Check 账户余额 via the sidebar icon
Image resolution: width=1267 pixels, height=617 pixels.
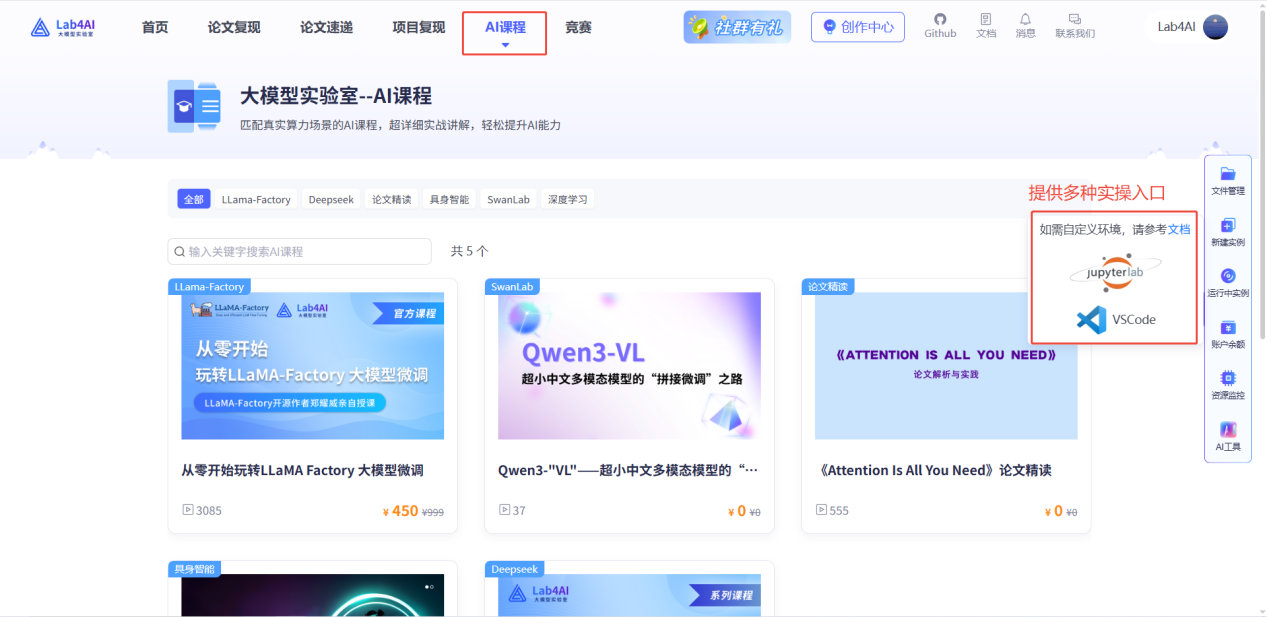pyautogui.click(x=1227, y=333)
